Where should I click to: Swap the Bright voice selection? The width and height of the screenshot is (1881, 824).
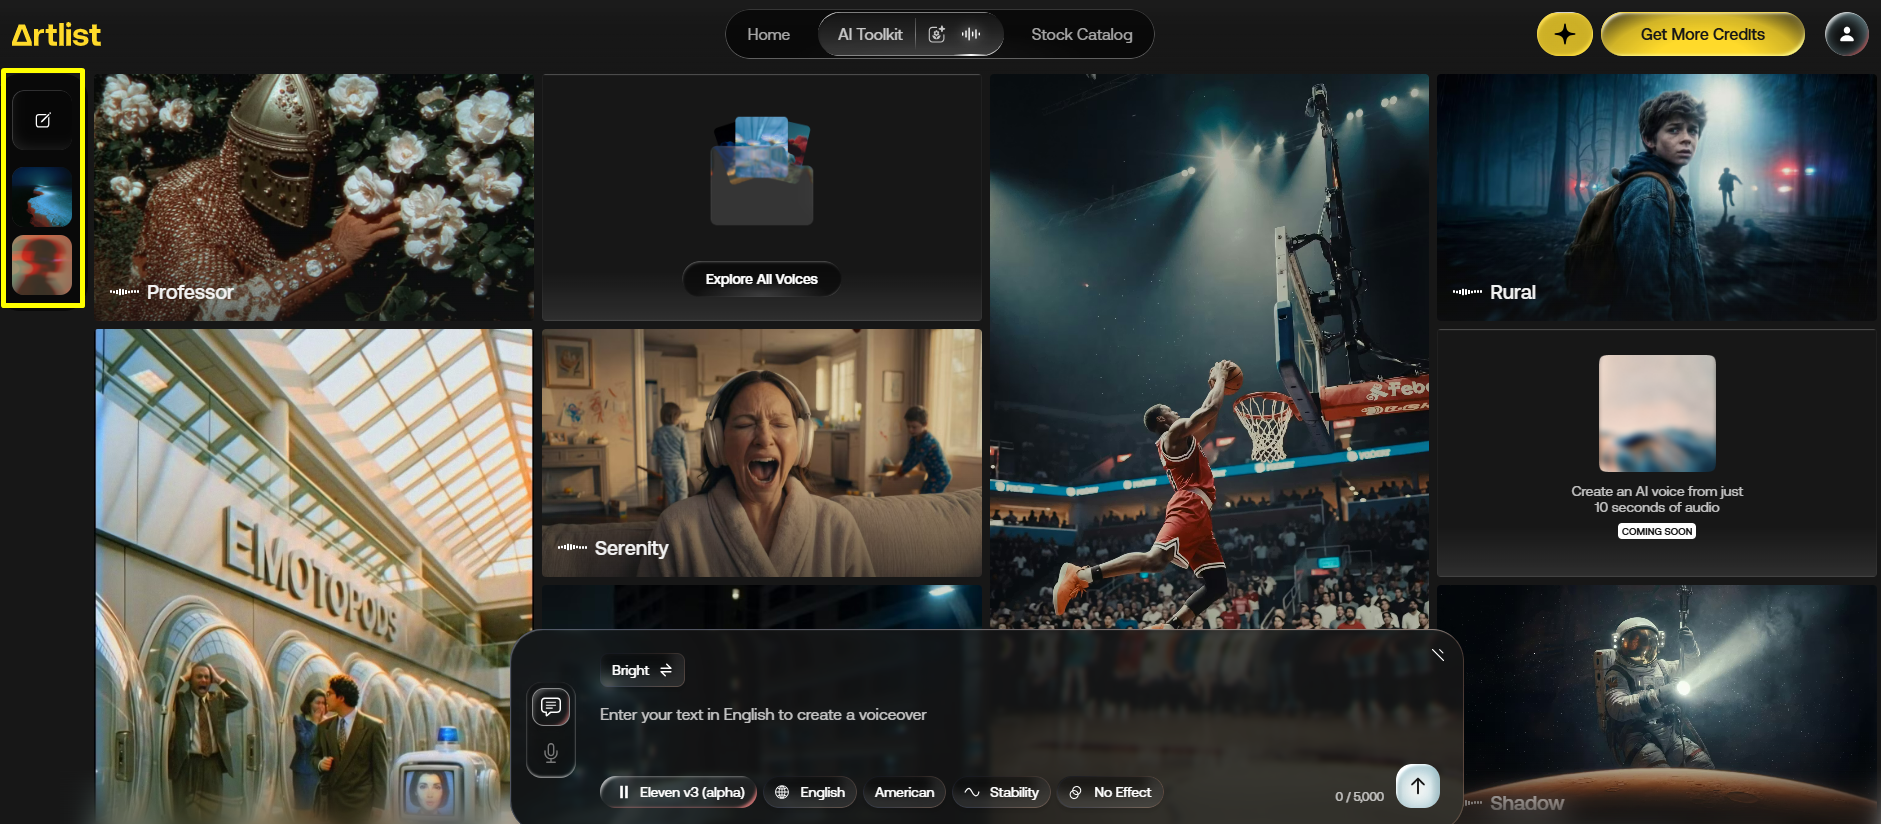(642, 670)
